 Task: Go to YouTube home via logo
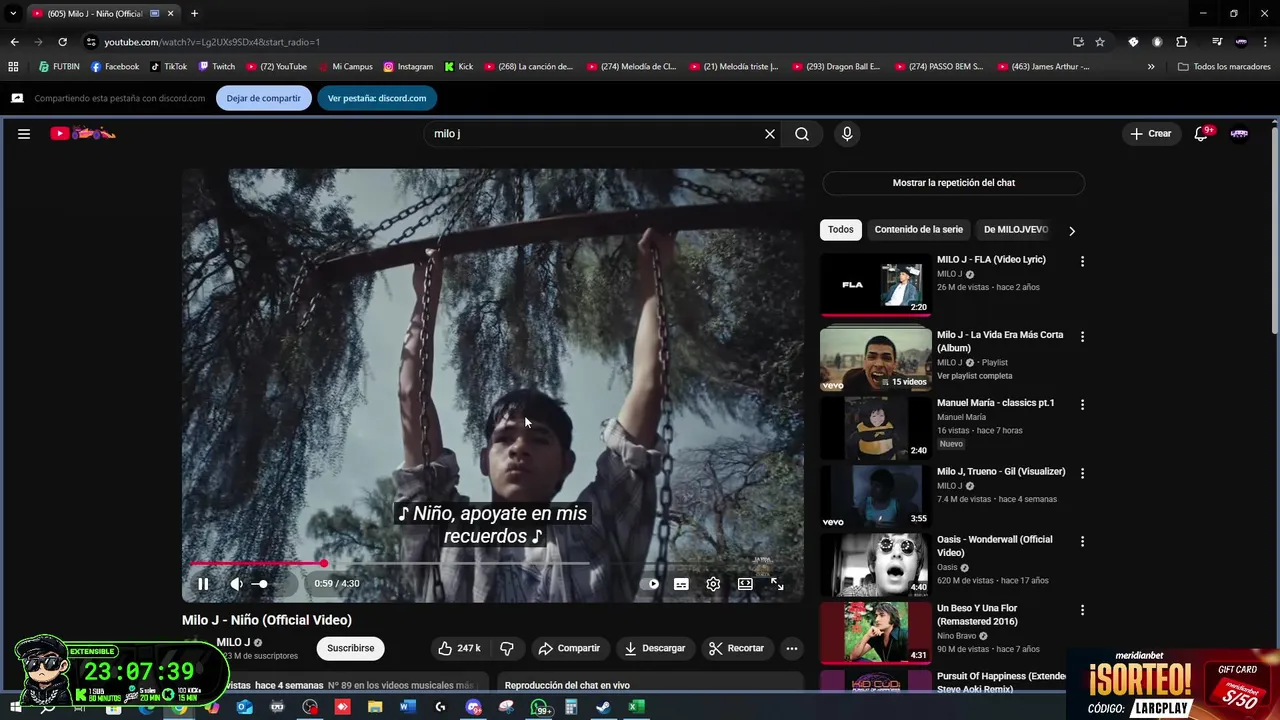[83, 133]
